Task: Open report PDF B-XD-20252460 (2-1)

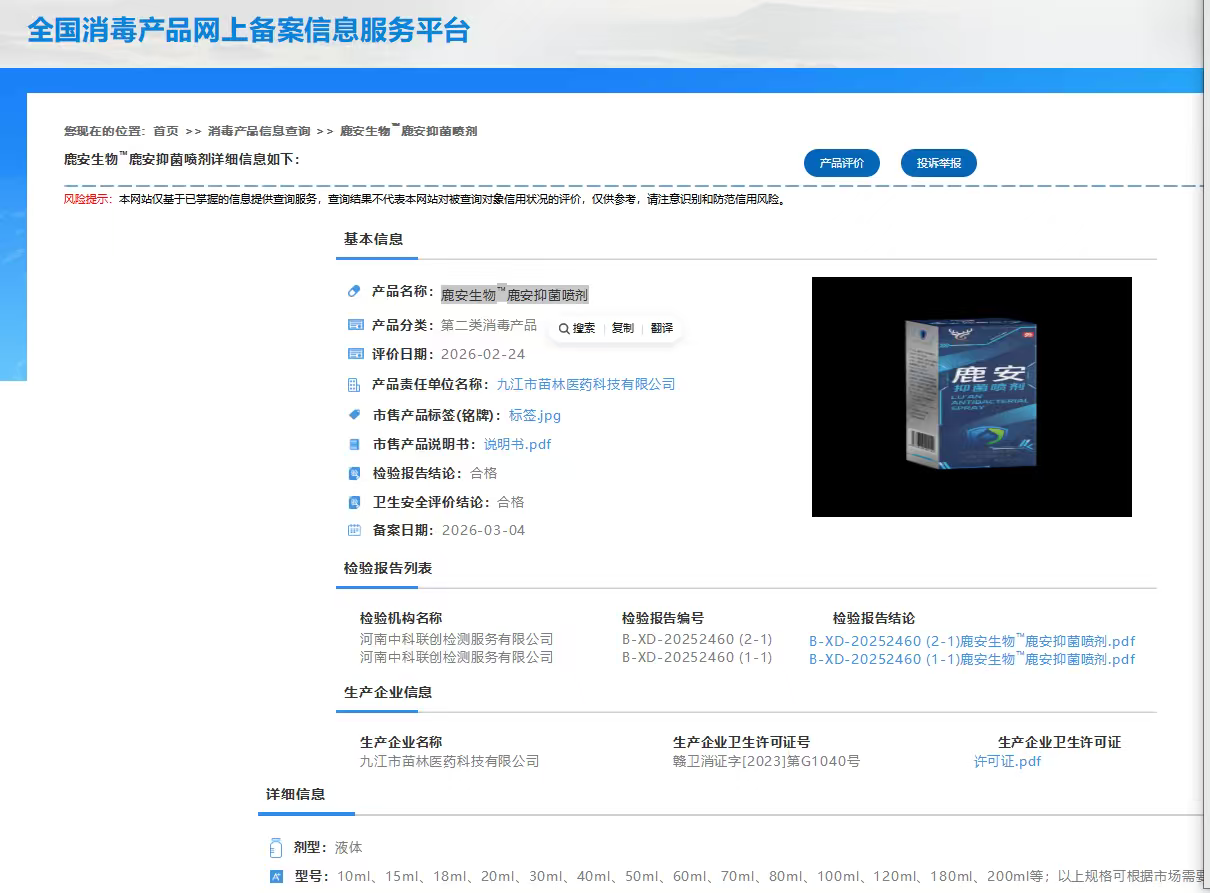Action: coord(972,641)
